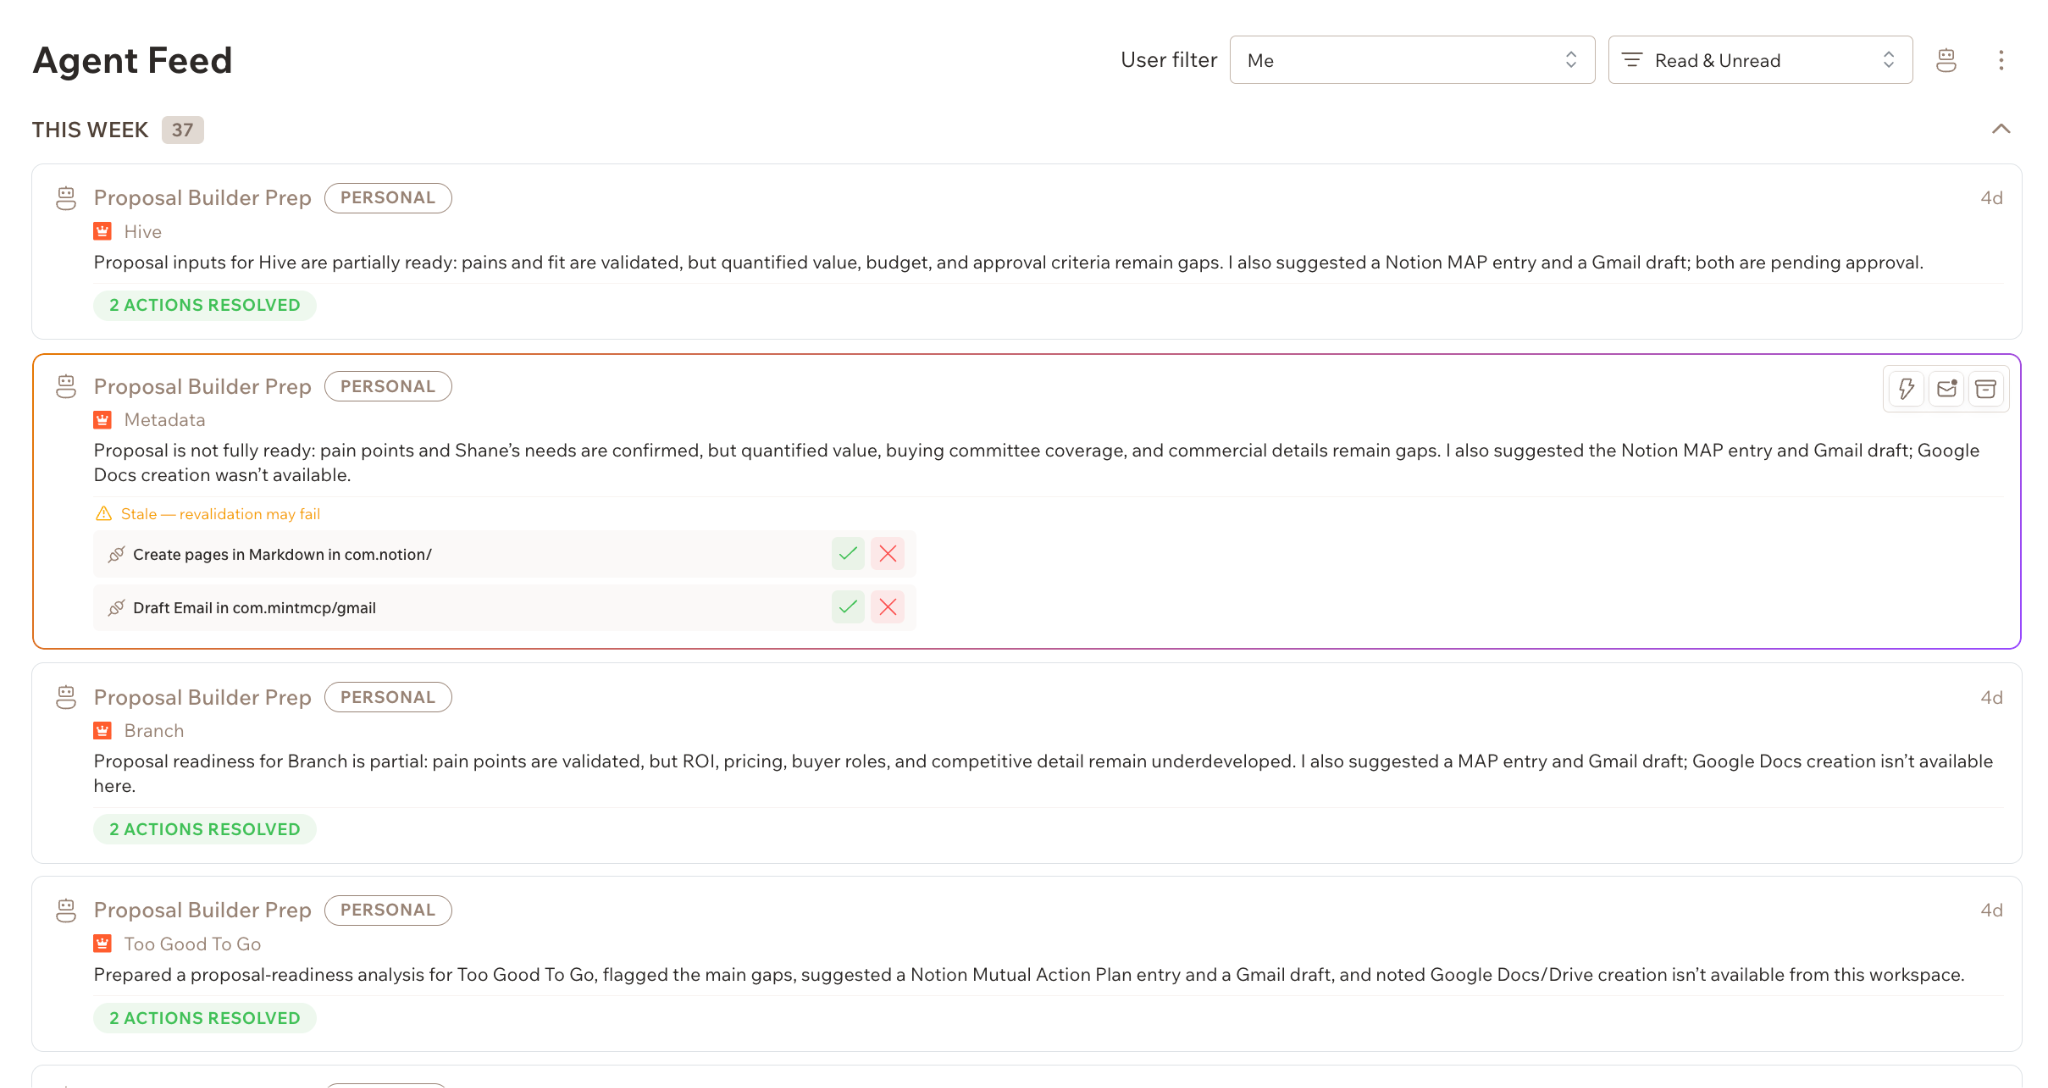This screenshot has height=1088, width=2048.
Task: Open the agent robot icon in header
Action: click(1946, 60)
